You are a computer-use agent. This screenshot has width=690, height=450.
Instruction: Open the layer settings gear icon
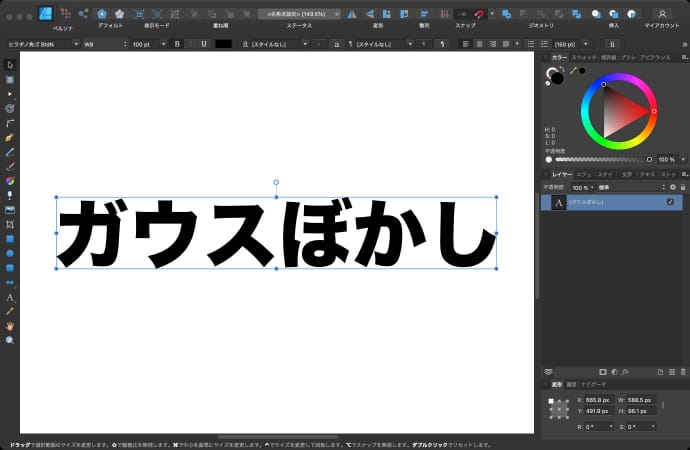coord(673,187)
